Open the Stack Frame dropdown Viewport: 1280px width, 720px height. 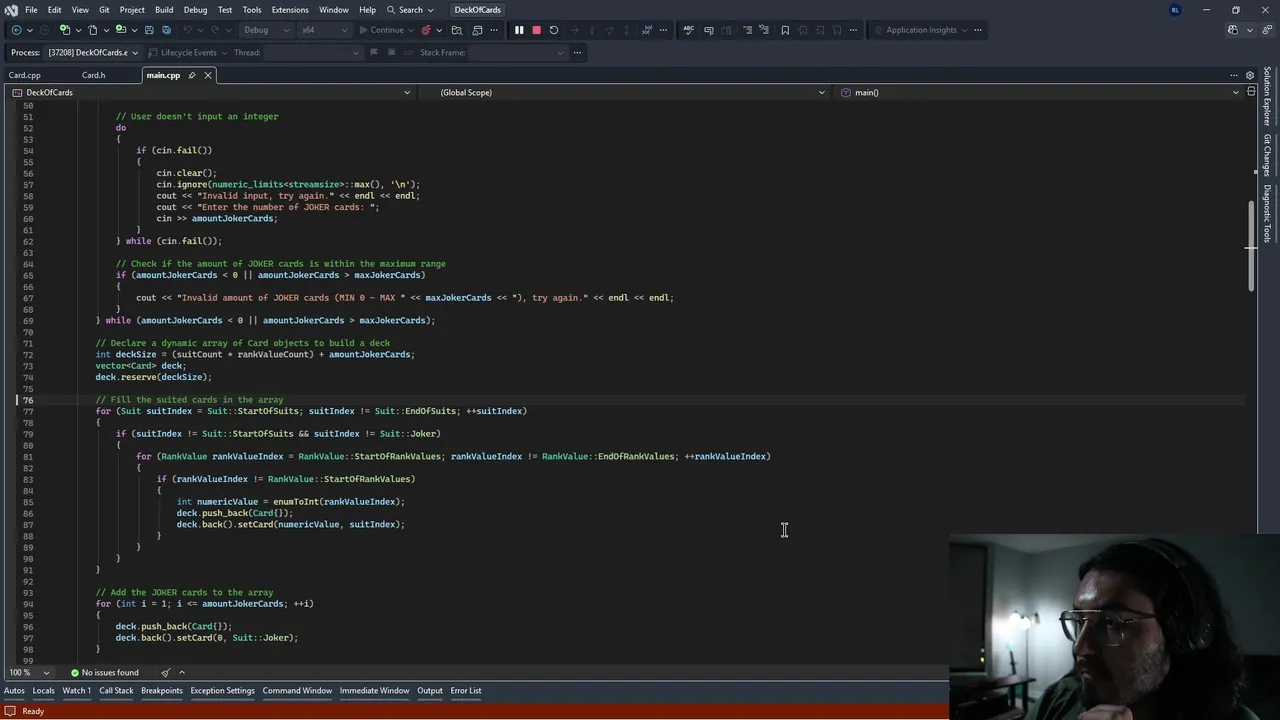click(516, 52)
